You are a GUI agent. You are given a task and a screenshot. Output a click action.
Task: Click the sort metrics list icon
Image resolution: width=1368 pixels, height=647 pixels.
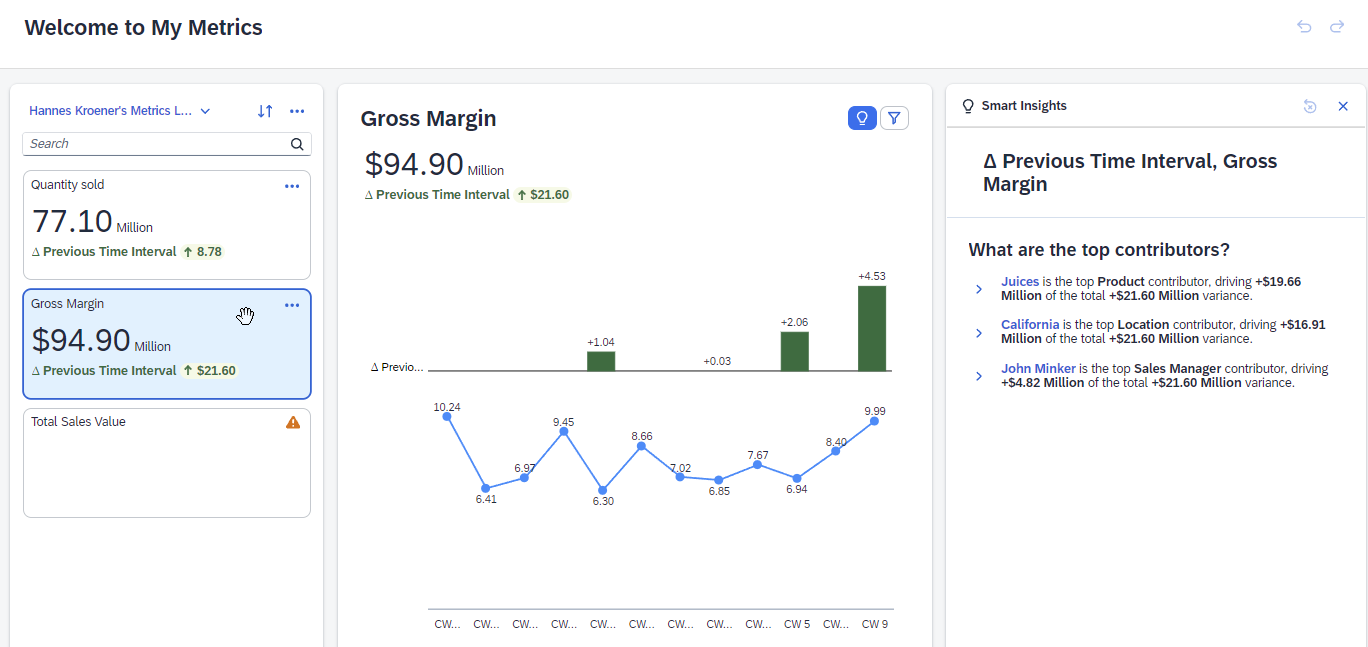pos(265,111)
